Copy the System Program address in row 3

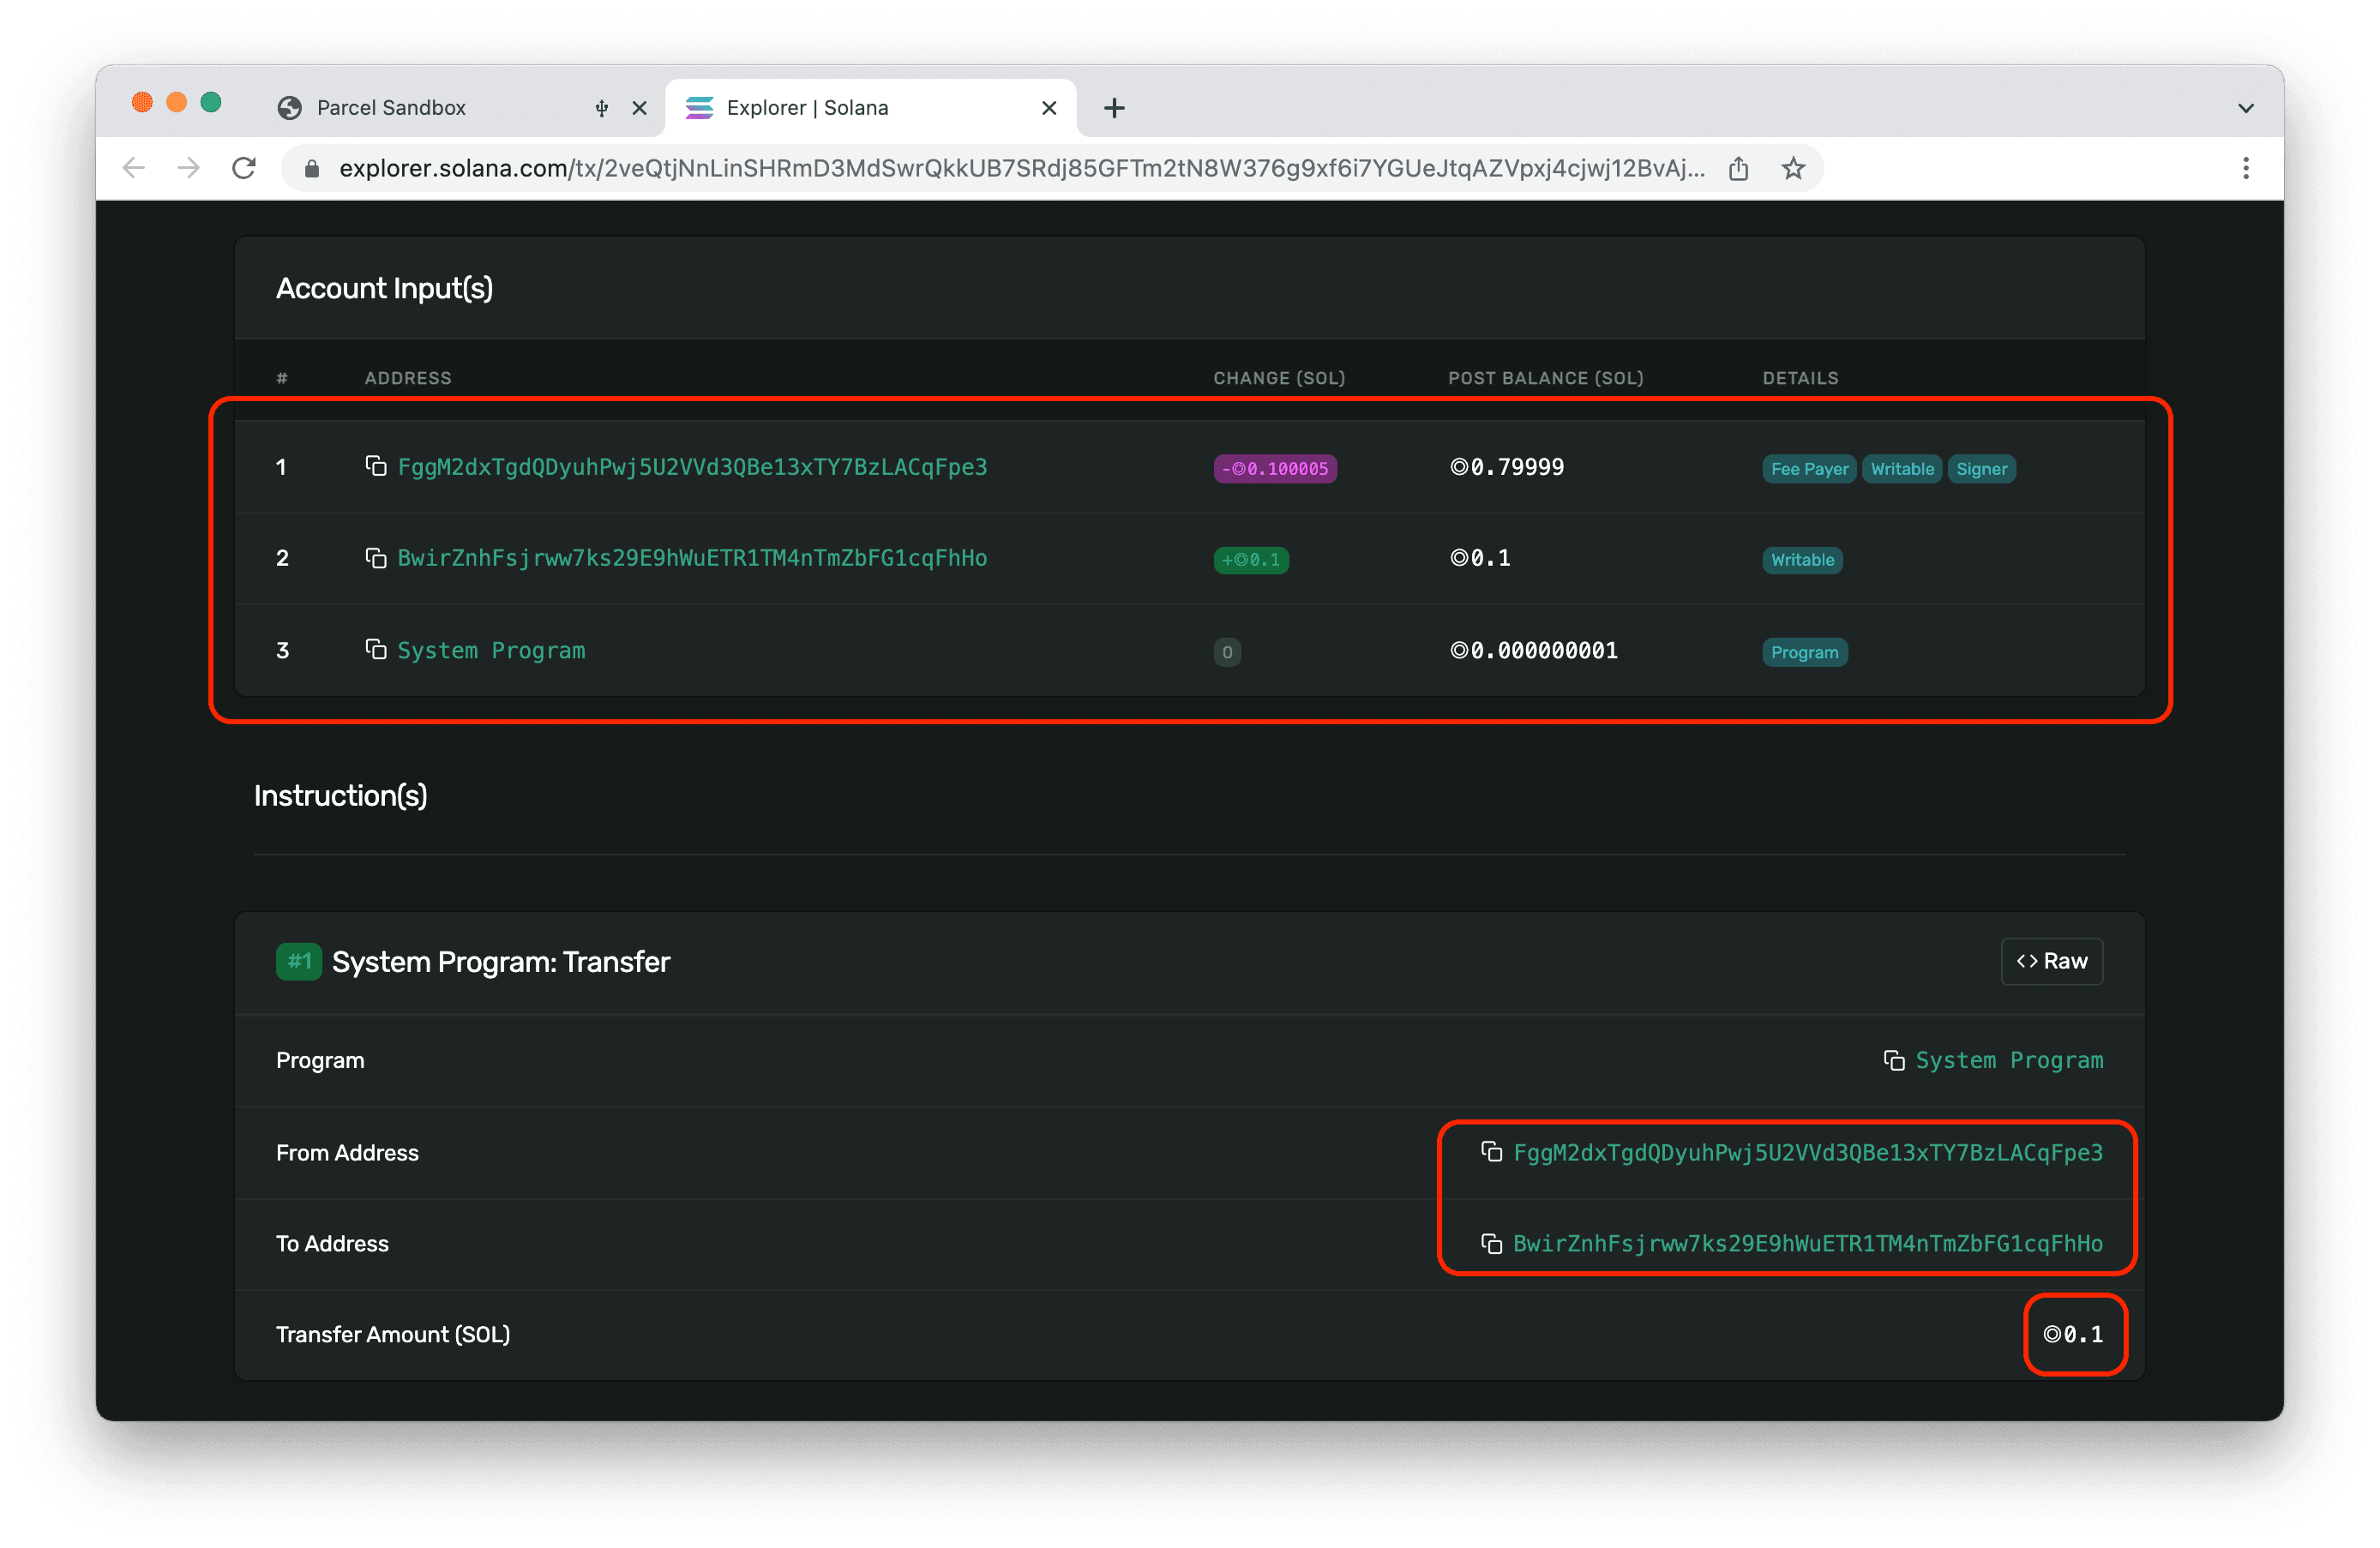375,650
